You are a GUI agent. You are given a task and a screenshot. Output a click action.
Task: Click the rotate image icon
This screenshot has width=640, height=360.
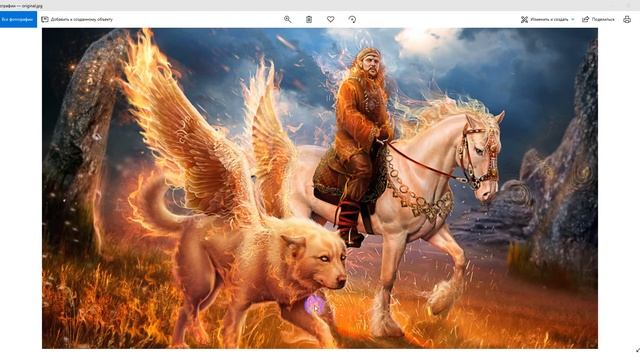pos(352,19)
